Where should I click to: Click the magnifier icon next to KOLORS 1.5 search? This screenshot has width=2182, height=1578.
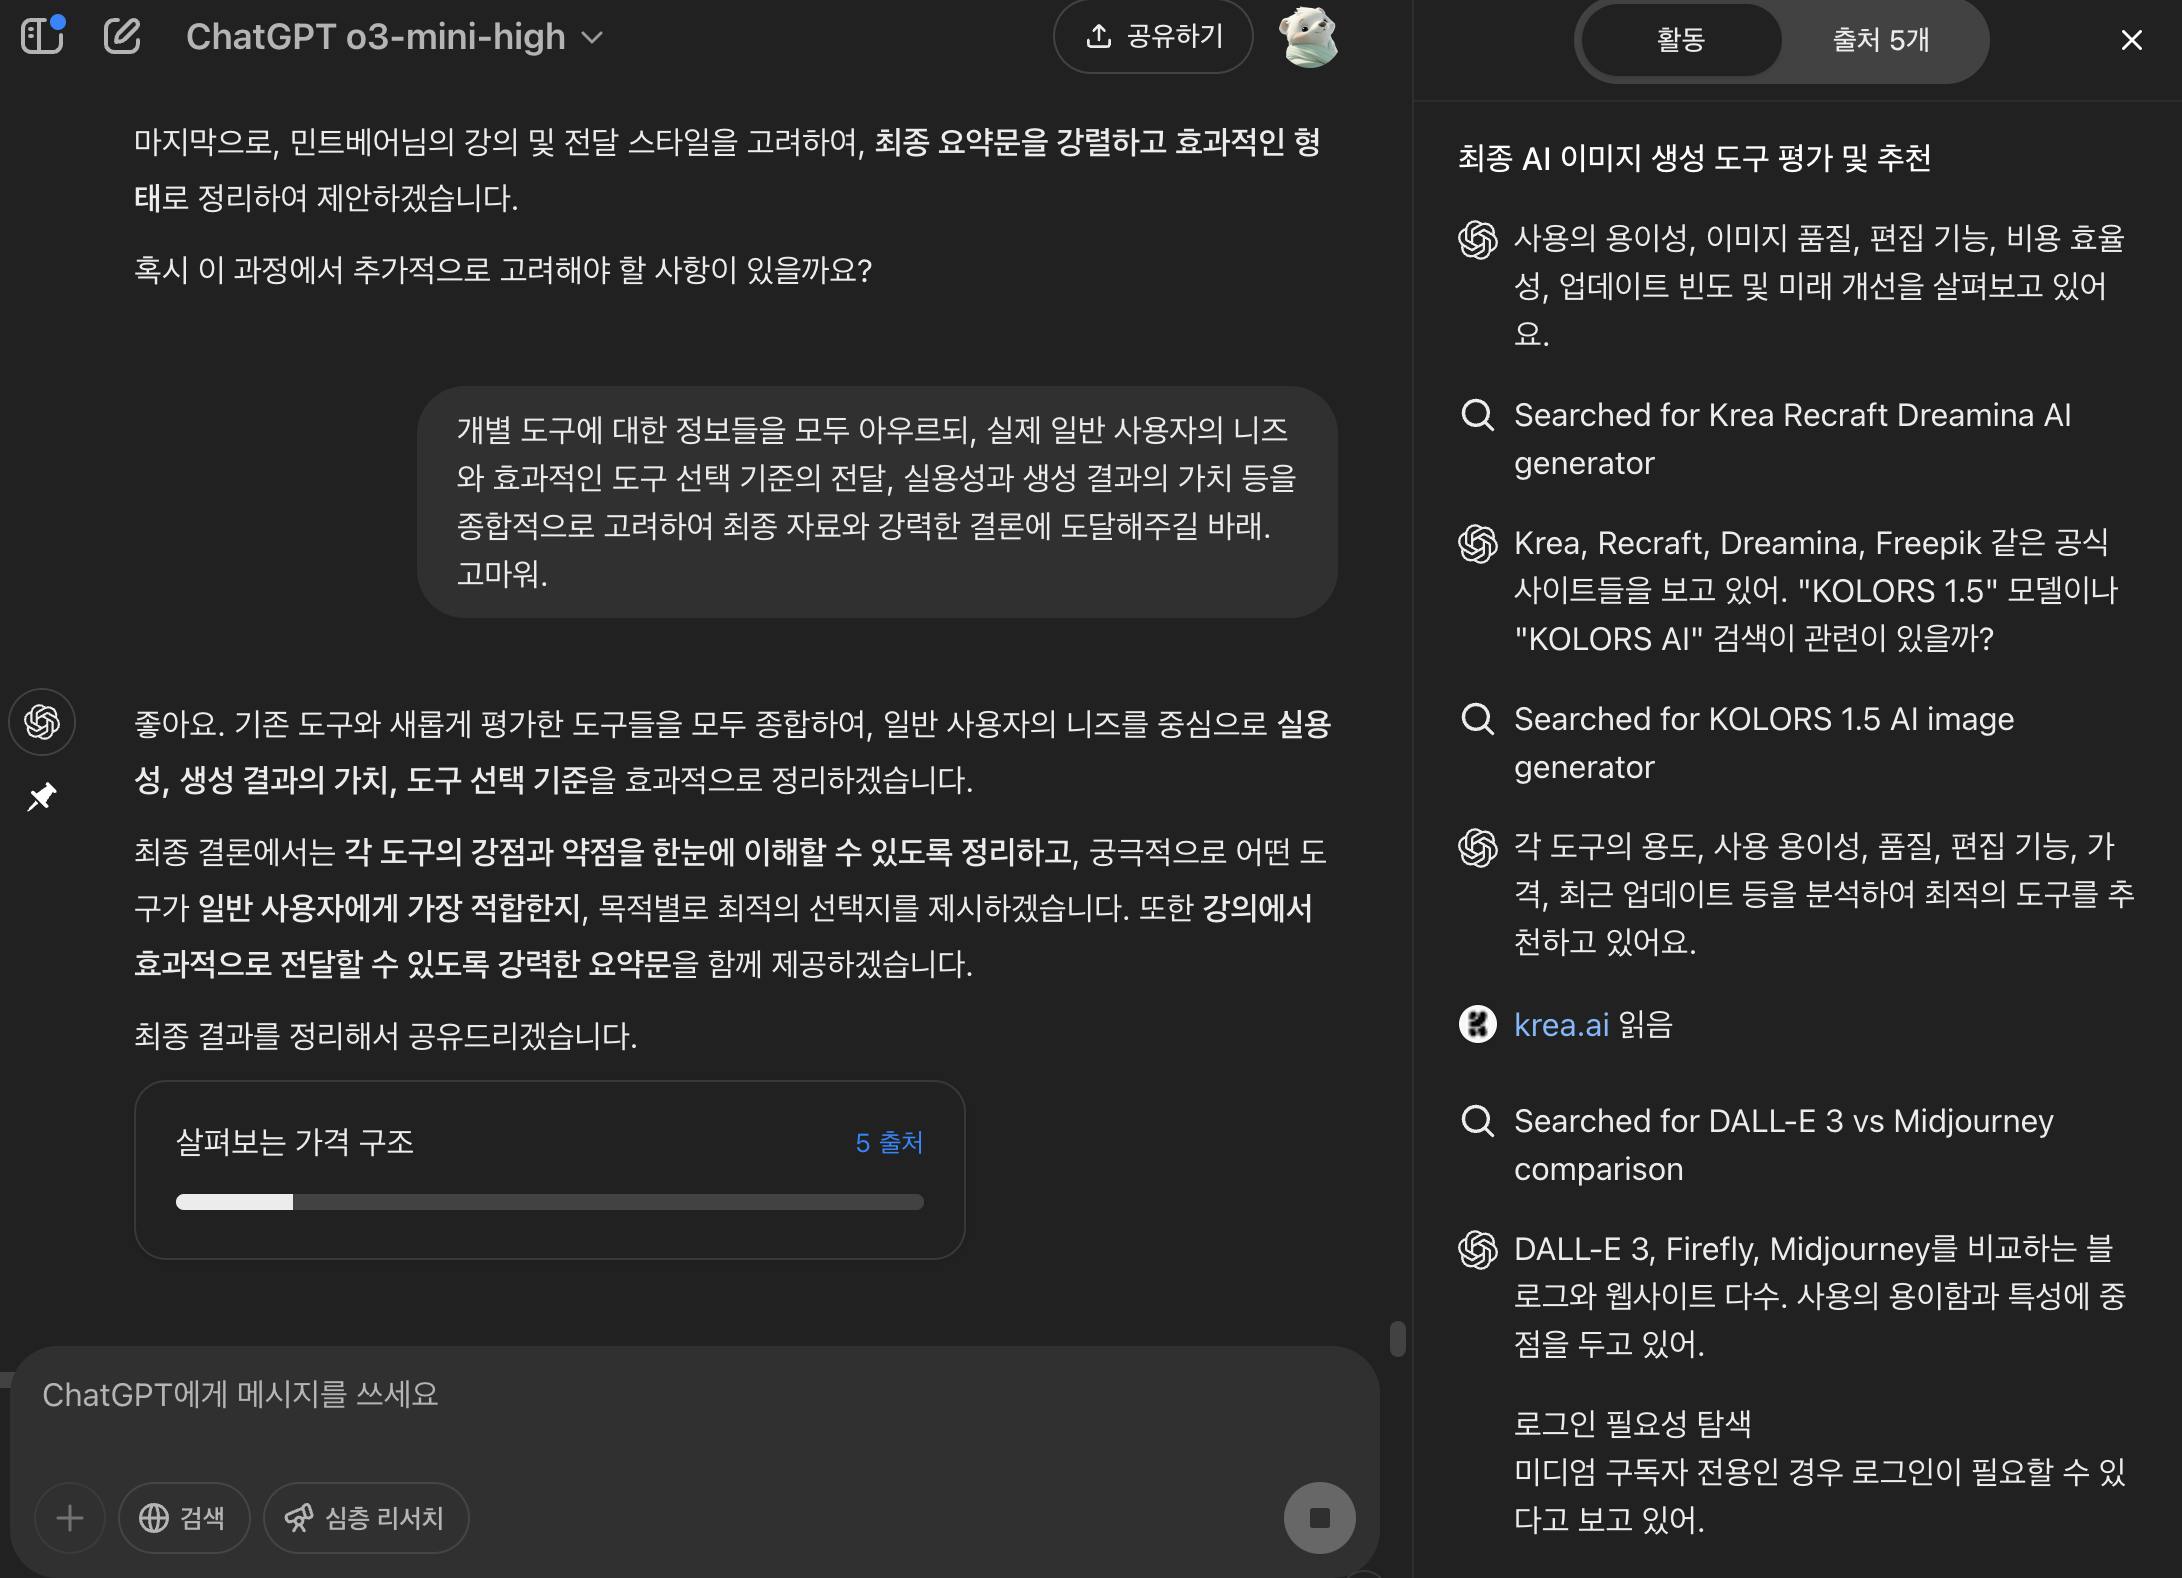click(x=1477, y=719)
